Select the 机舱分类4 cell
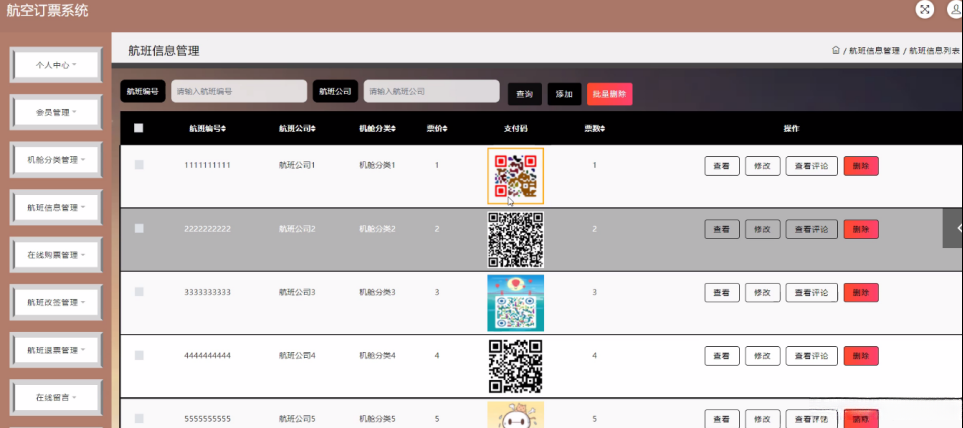 click(377, 356)
